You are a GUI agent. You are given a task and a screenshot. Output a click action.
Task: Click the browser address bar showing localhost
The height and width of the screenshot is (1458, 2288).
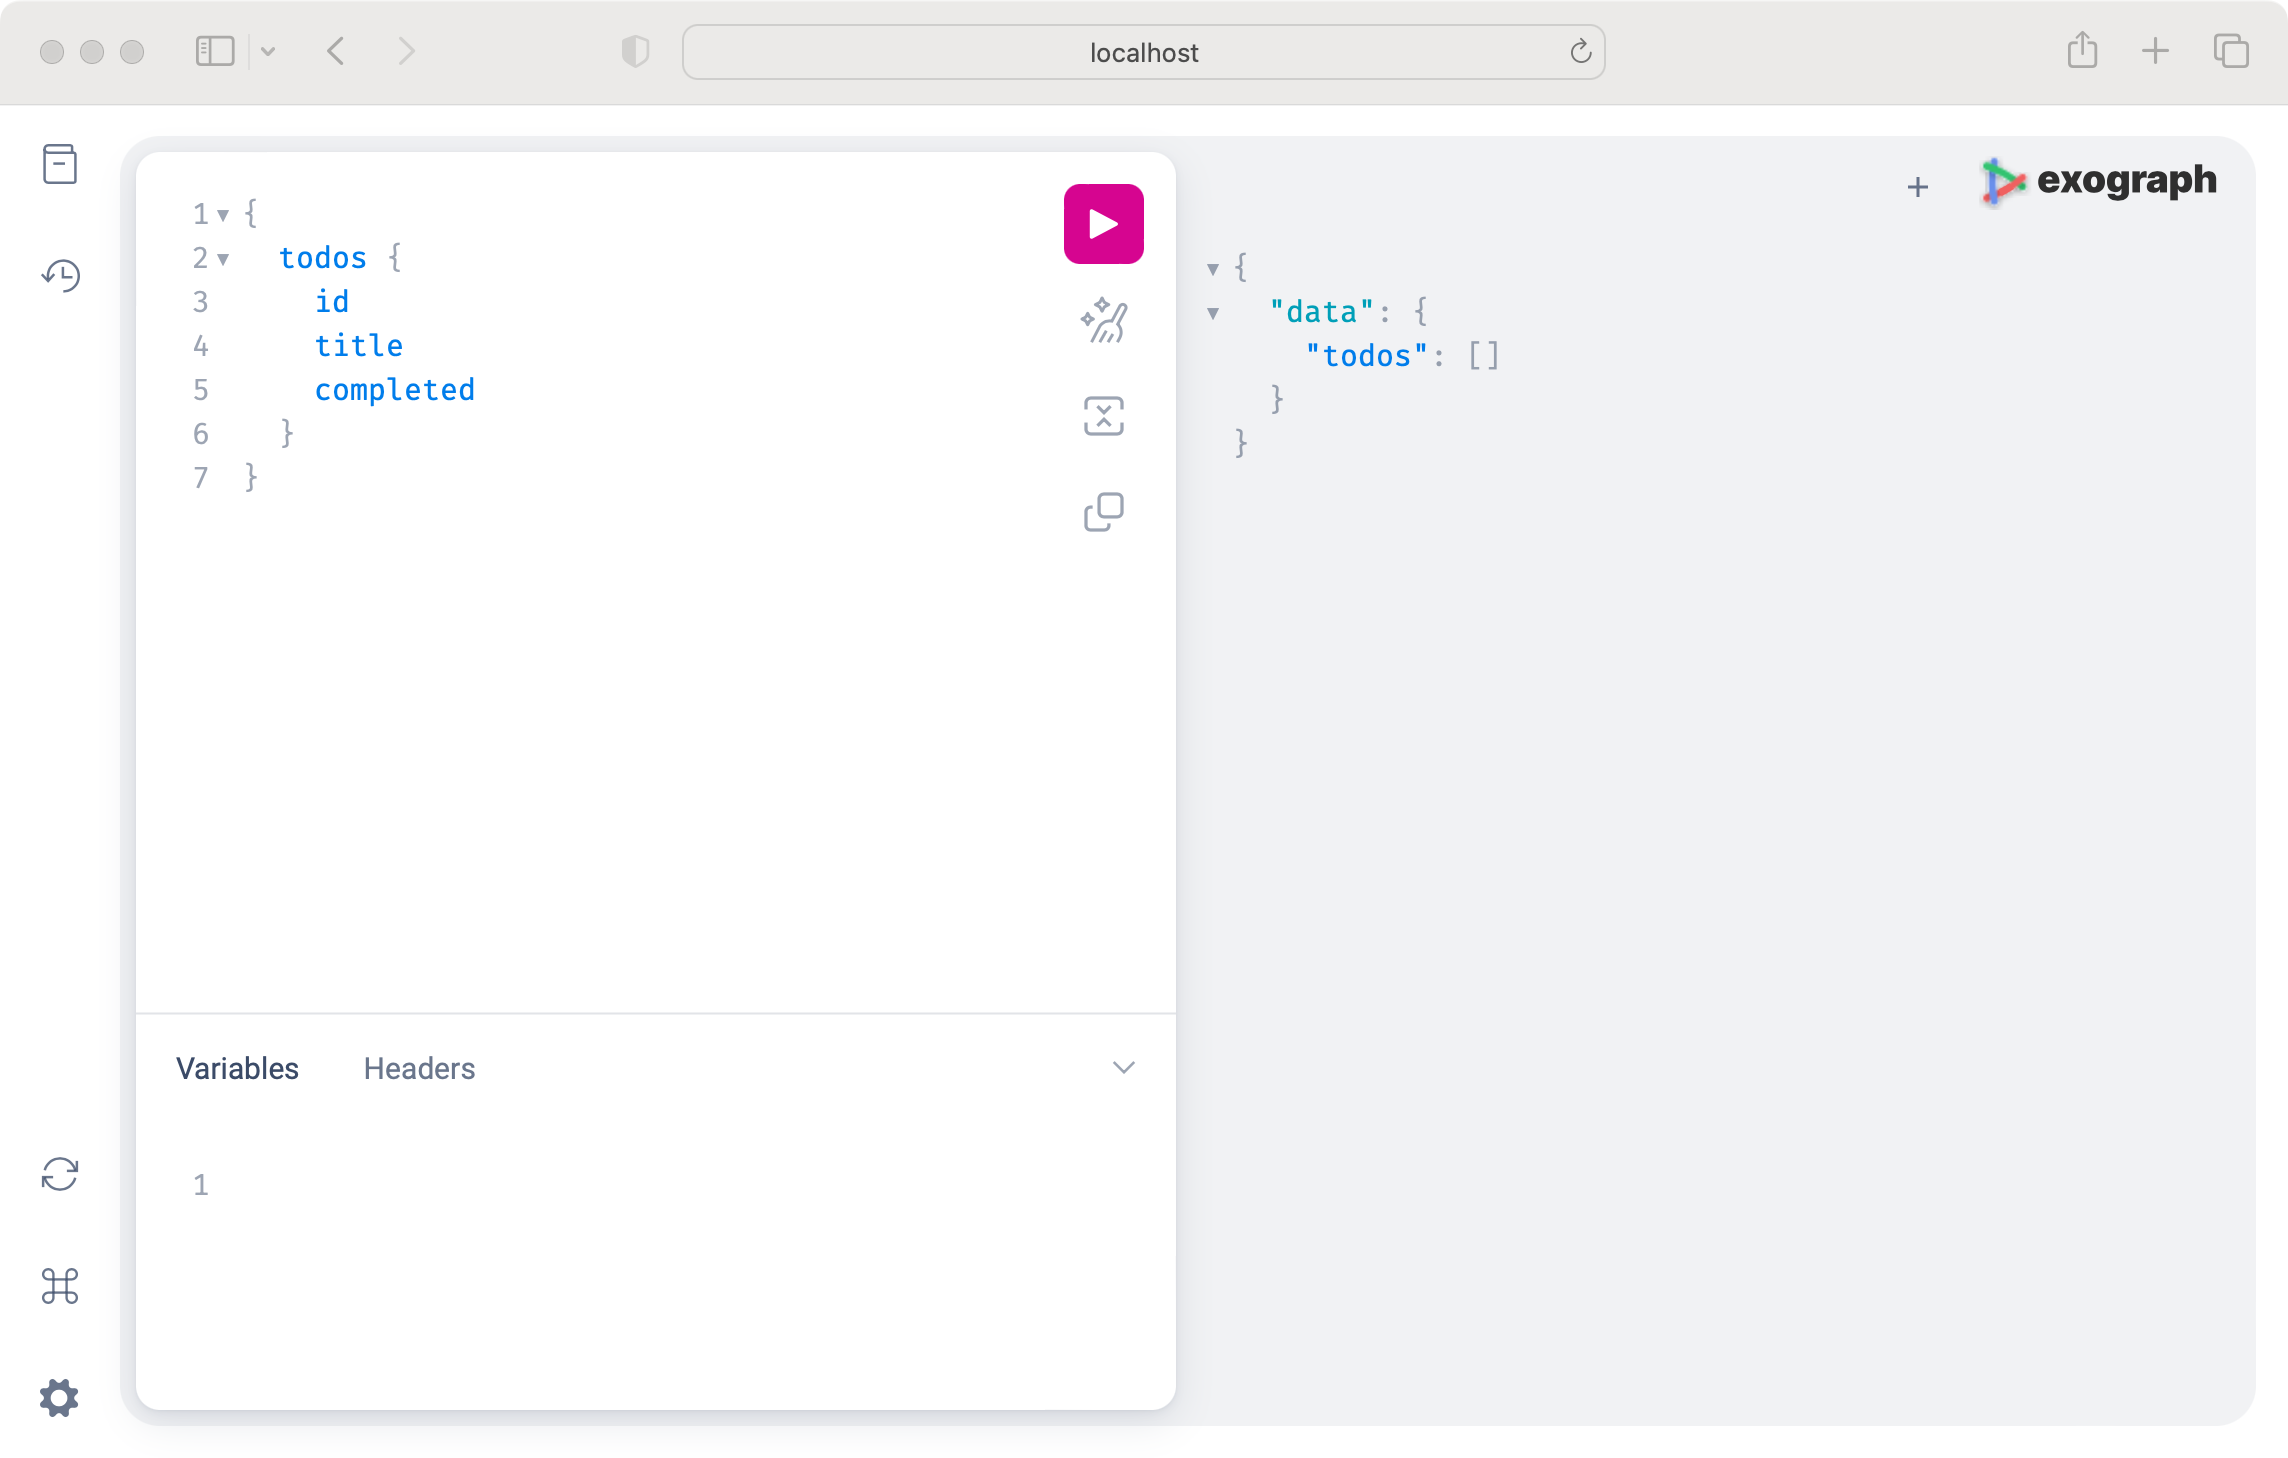point(1143,51)
